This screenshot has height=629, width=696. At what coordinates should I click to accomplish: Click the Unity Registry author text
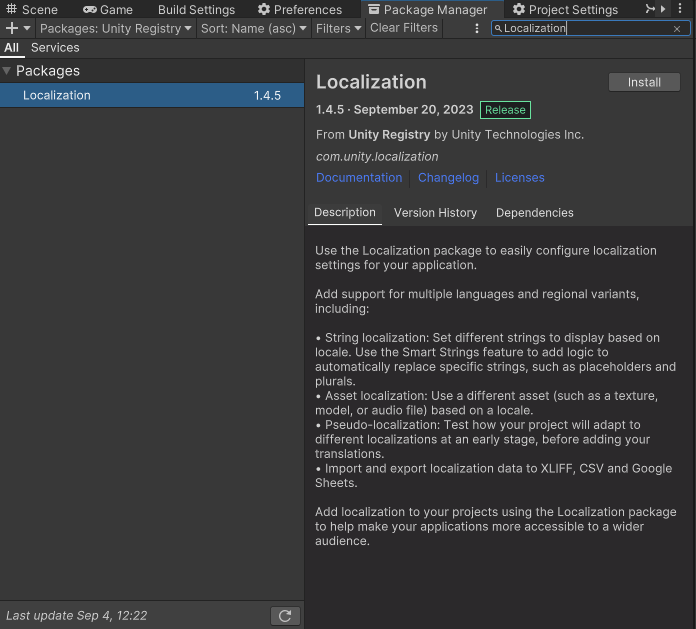pos(389,135)
